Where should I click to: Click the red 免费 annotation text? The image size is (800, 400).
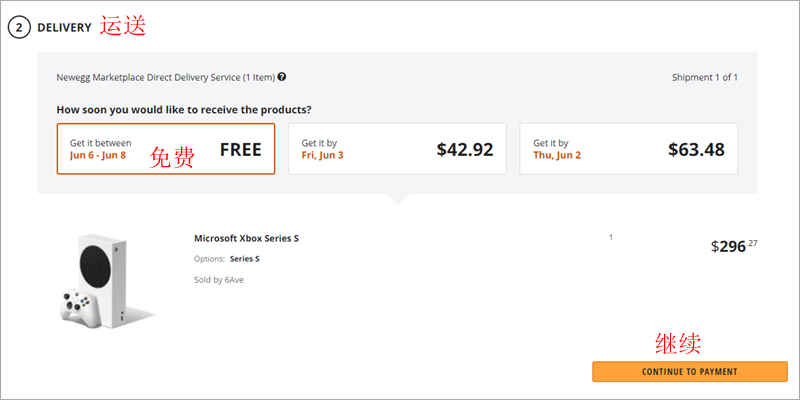tap(172, 156)
